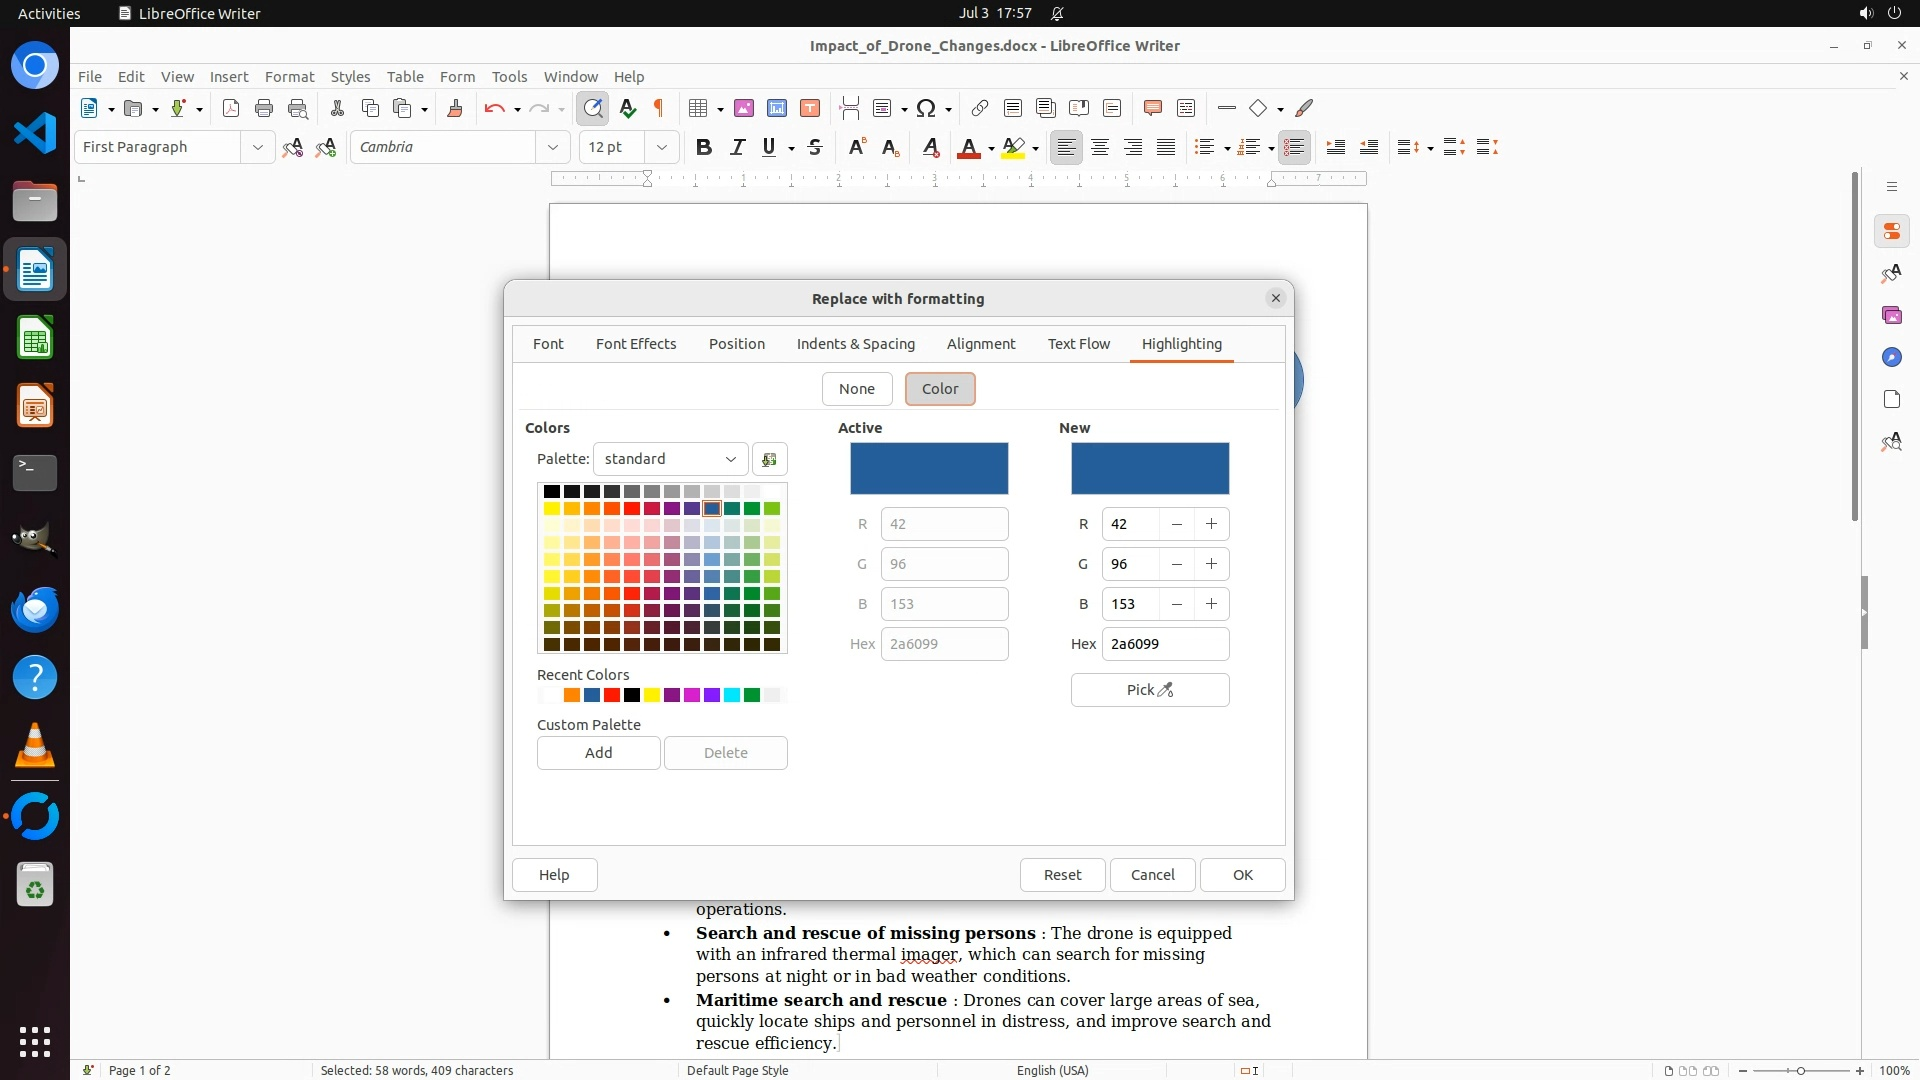Viewport: 1920px width, 1080px height.
Task: Open sidebar Navigator compass icon
Action: coord(1891,357)
